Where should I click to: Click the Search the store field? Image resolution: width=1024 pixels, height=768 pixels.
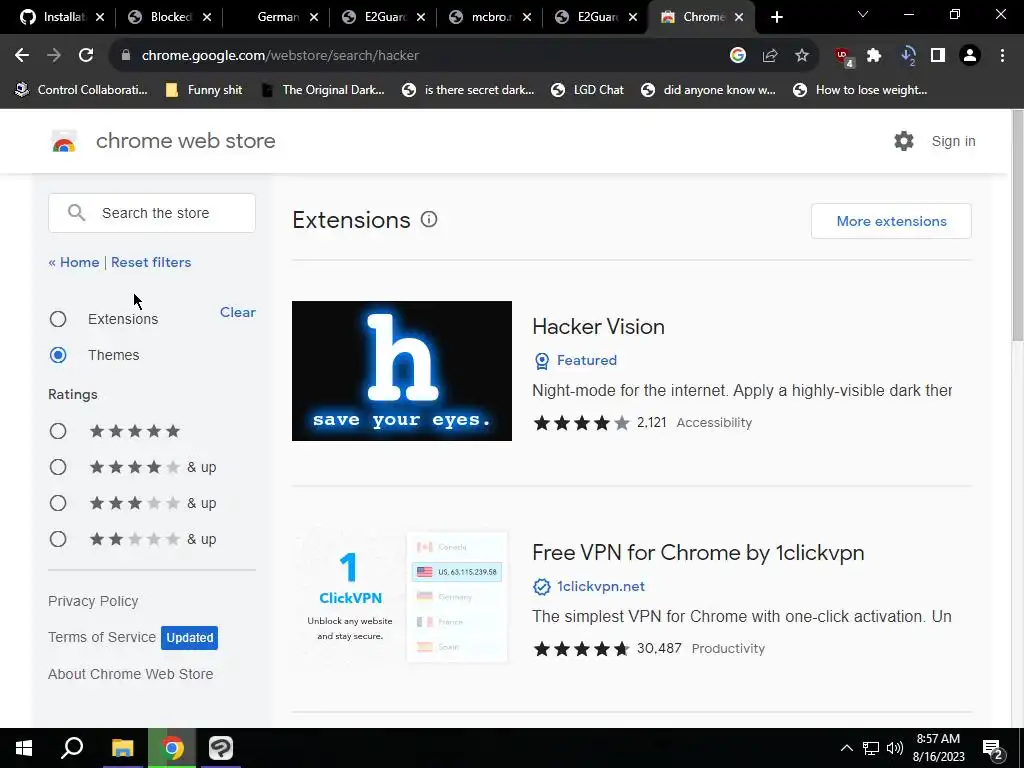click(152, 213)
